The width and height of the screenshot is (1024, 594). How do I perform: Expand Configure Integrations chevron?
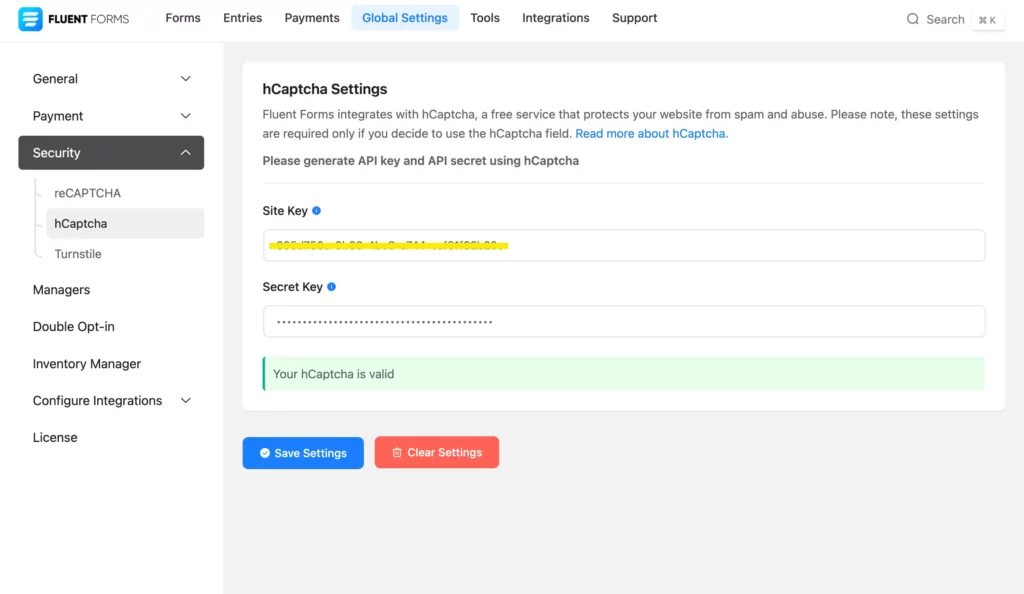(x=185, y=401)
